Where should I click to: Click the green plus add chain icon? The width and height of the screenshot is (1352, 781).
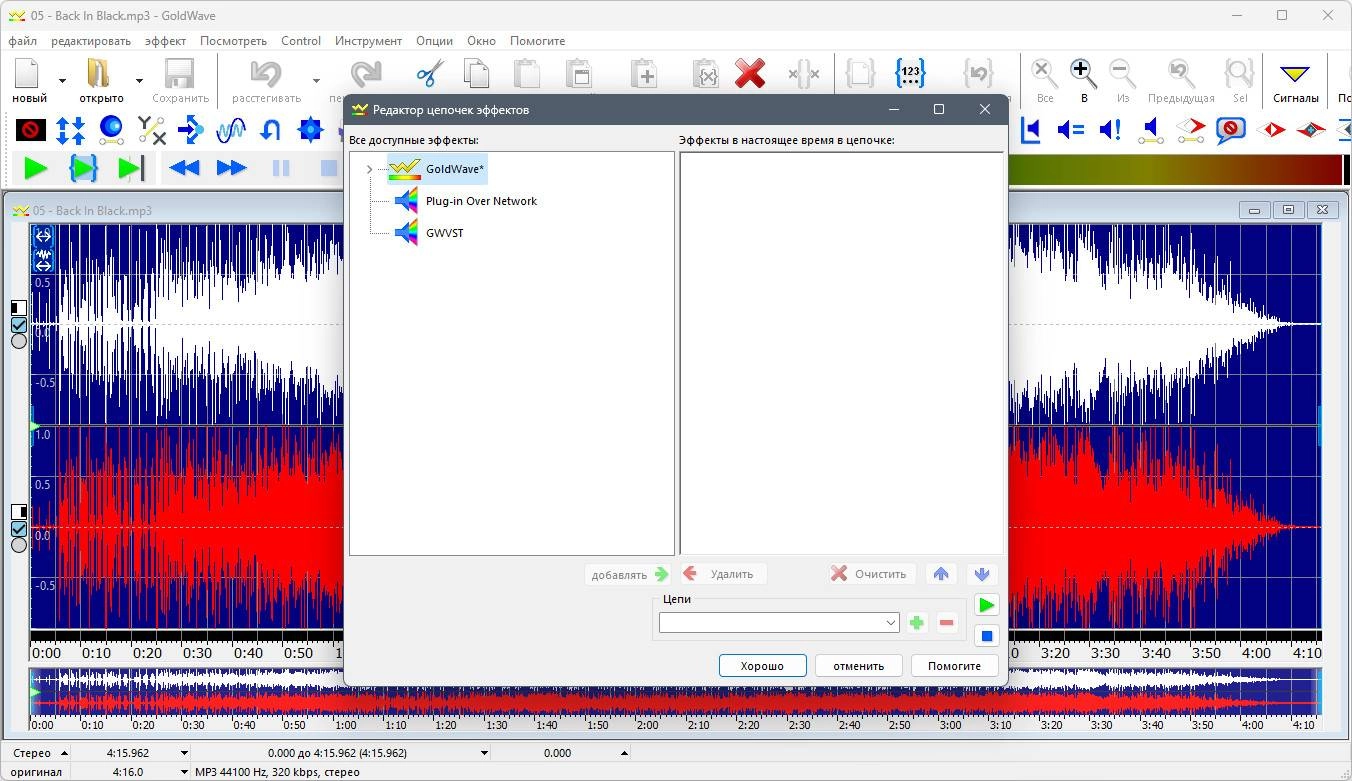click(916, 623)
